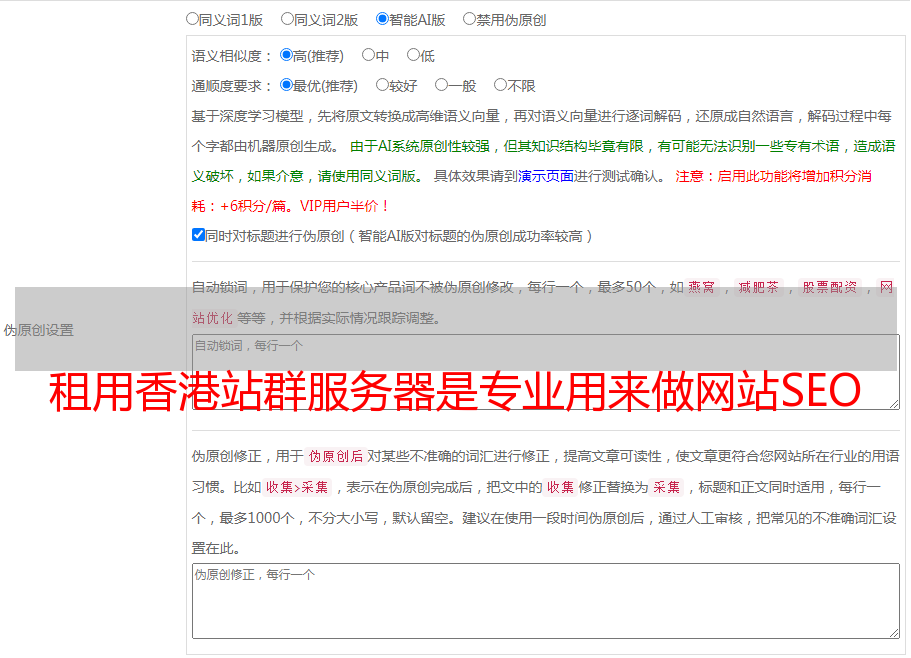Click resize handle of 伪原创修正 textarea
This screenshot has width=911, height=658.
tap(894, 633)
